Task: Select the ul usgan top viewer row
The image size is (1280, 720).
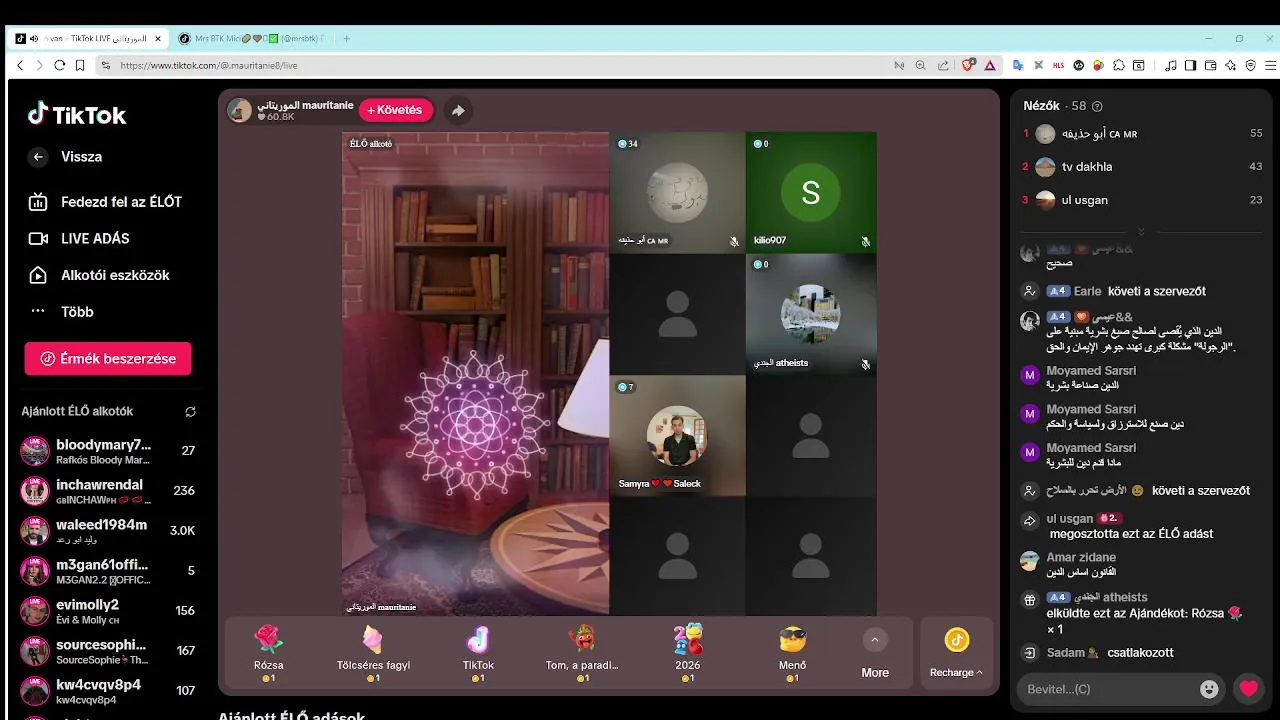Action: pos(1141,200)
